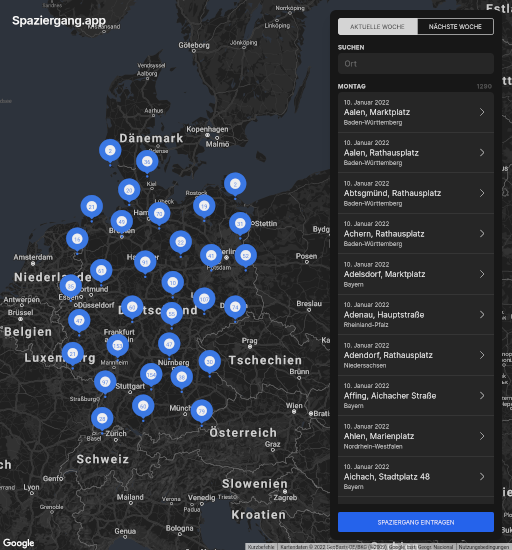
Task: Expand the Adenau, Hauptstraße entry chevron
Action: coord(482,315)
